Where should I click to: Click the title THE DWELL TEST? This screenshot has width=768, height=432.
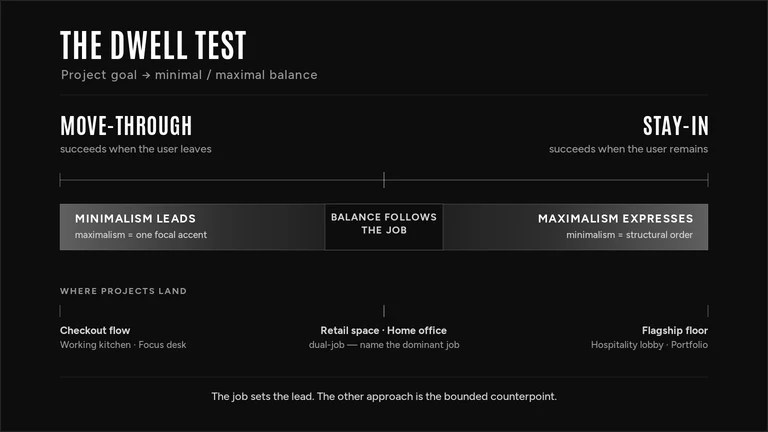[153, 46]
